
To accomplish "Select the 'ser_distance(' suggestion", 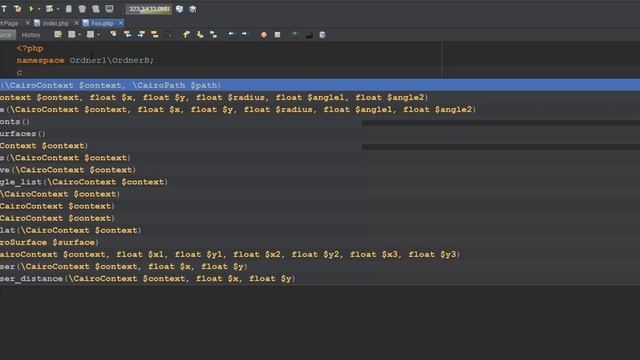I will point(320,279).
